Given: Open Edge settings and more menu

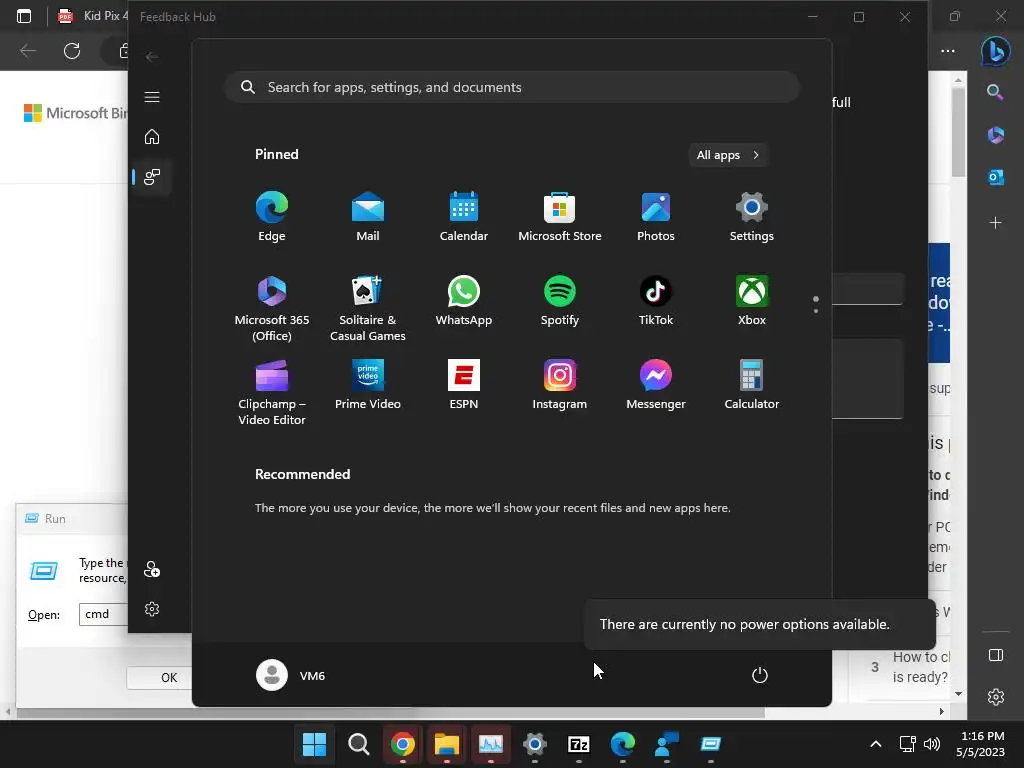Looking at the screenshot, I should pyautogui.click(x=948, y=51).
